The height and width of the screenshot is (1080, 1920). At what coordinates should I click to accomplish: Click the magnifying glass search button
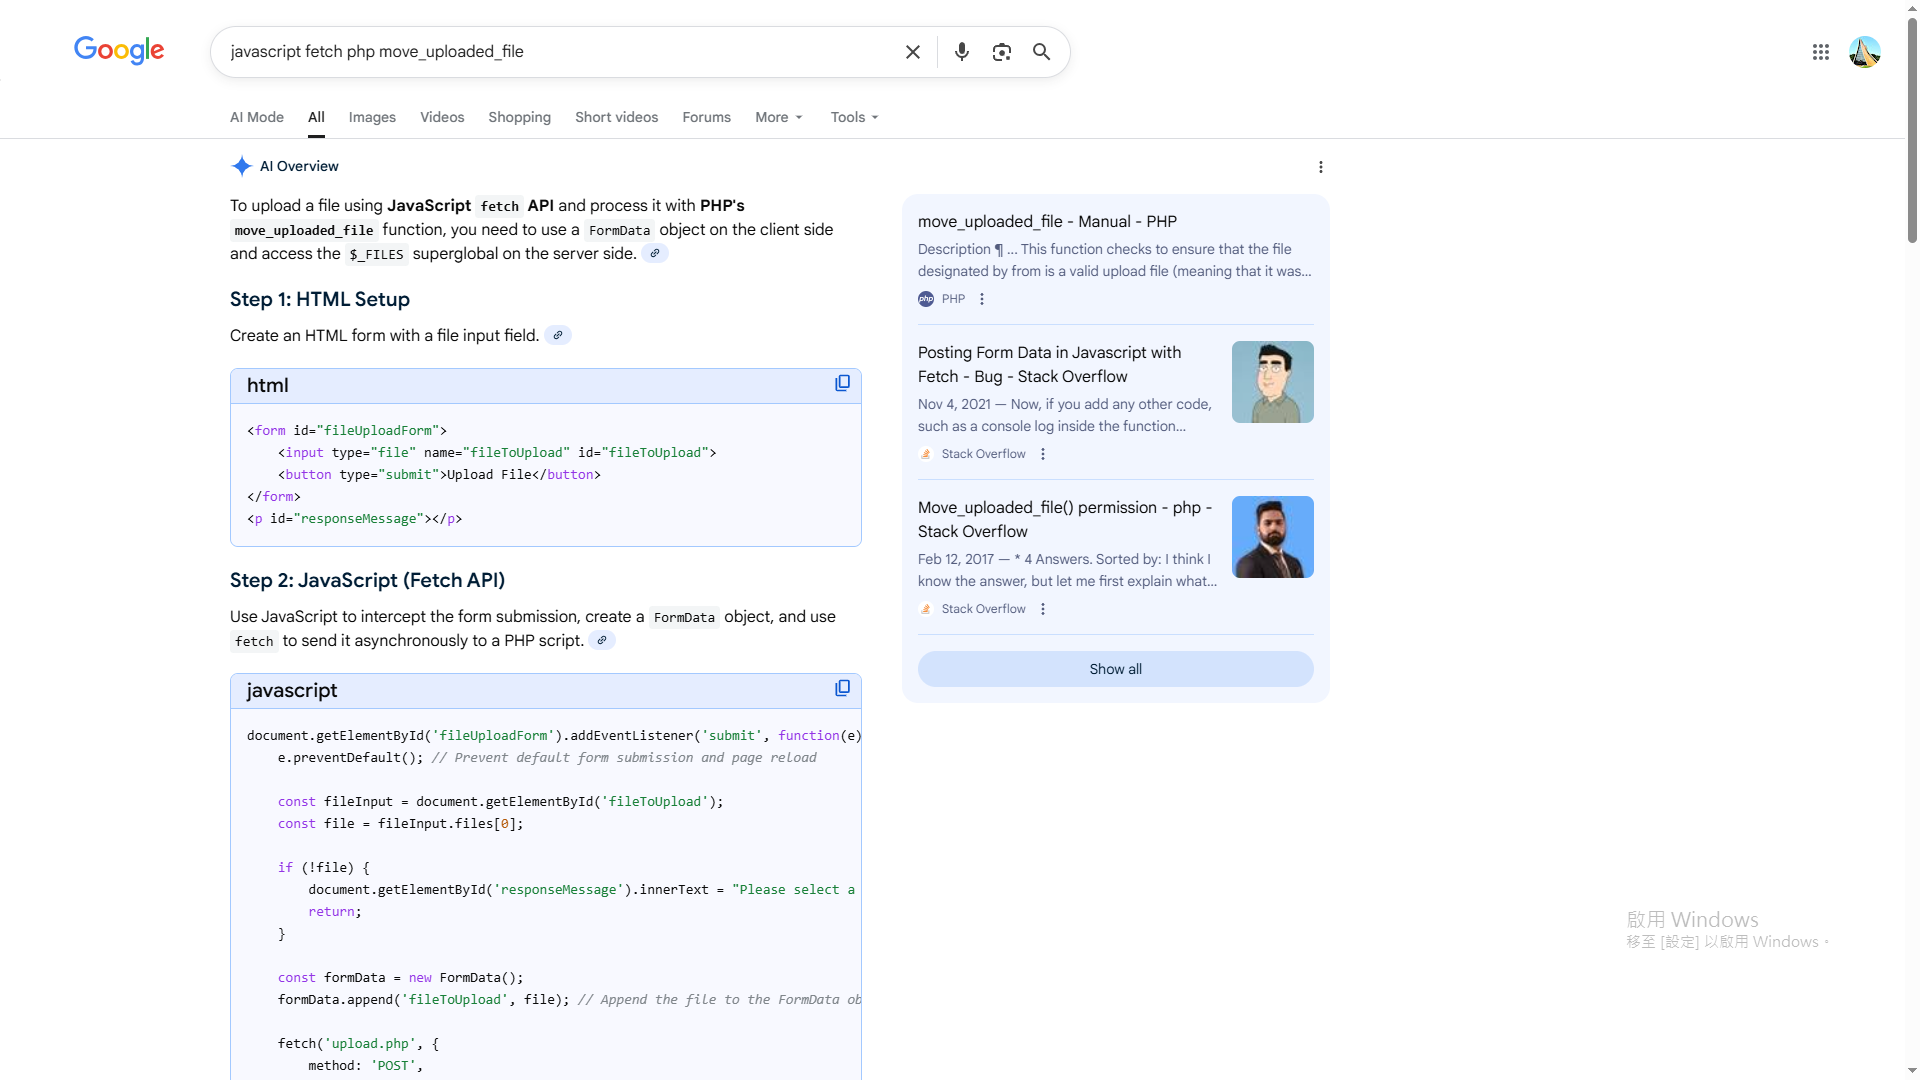(1041, 52)
